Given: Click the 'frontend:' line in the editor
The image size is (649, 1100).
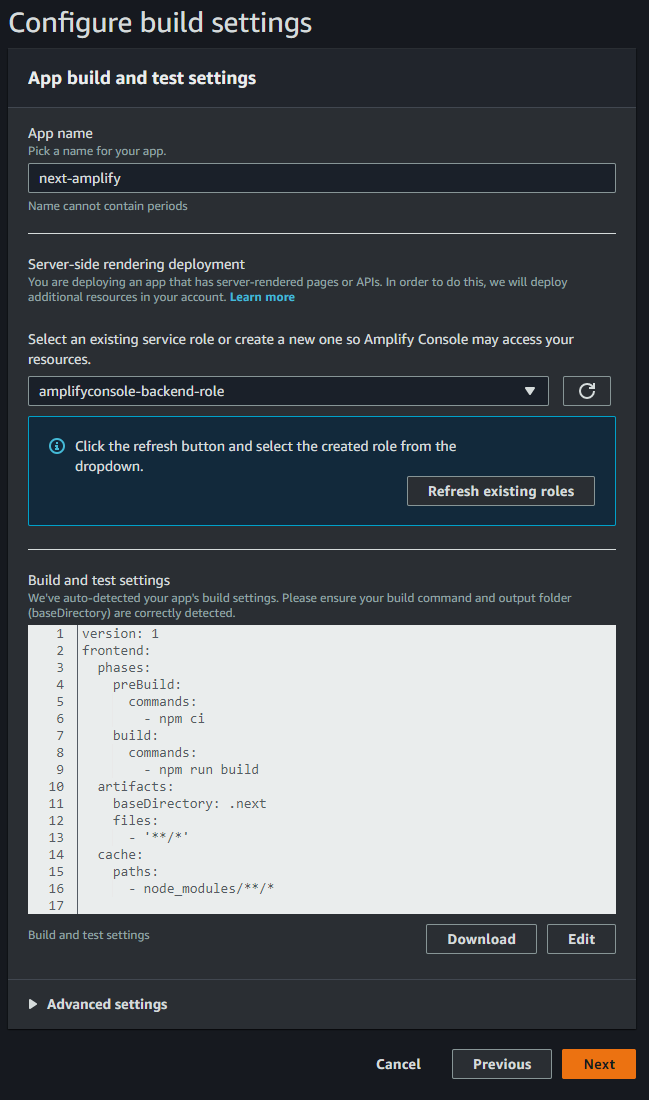Looking at the screenshot, I should click(116, 650).
